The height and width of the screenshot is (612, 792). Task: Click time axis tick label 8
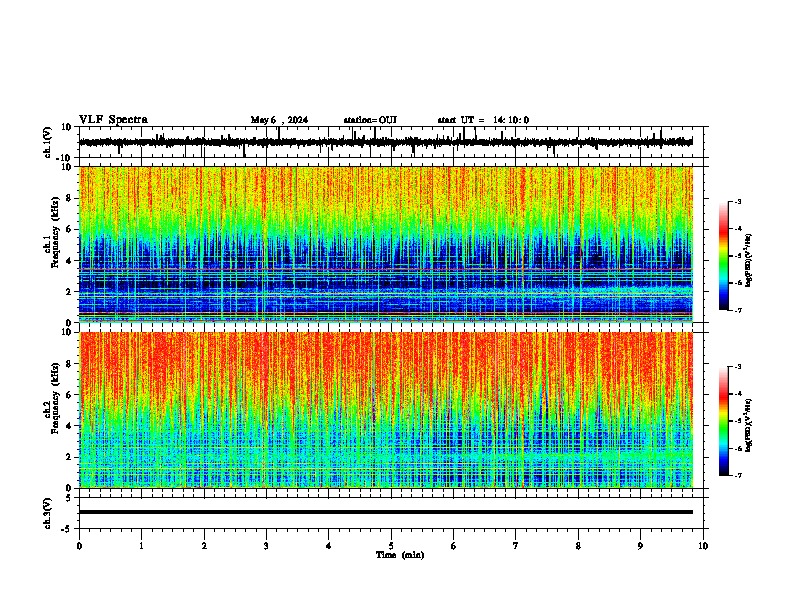click(578, 546)
